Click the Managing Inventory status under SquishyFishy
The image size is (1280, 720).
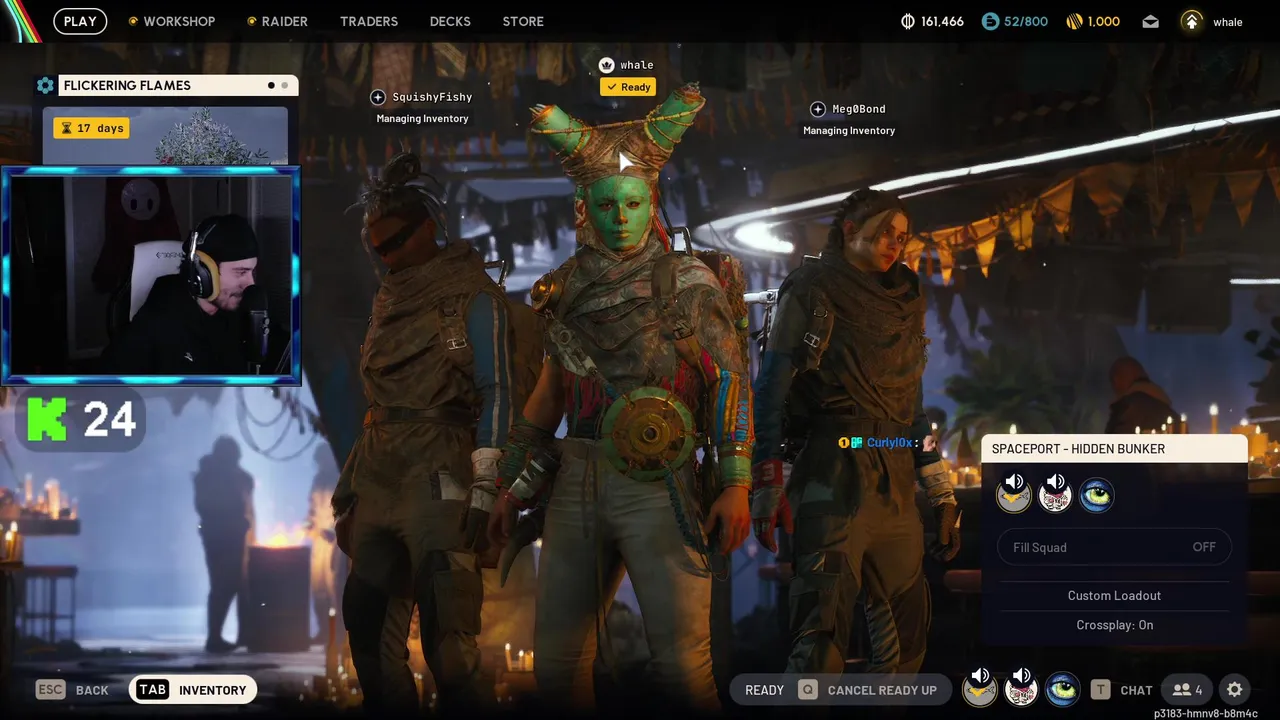pyautogui.click(x=422, y=119)
